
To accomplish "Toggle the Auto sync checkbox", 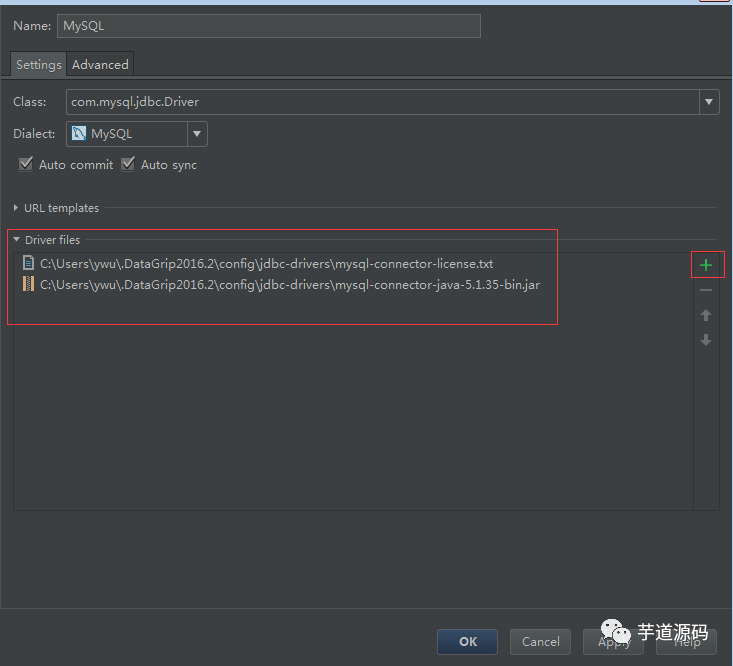I will click(x=128, y=164).
